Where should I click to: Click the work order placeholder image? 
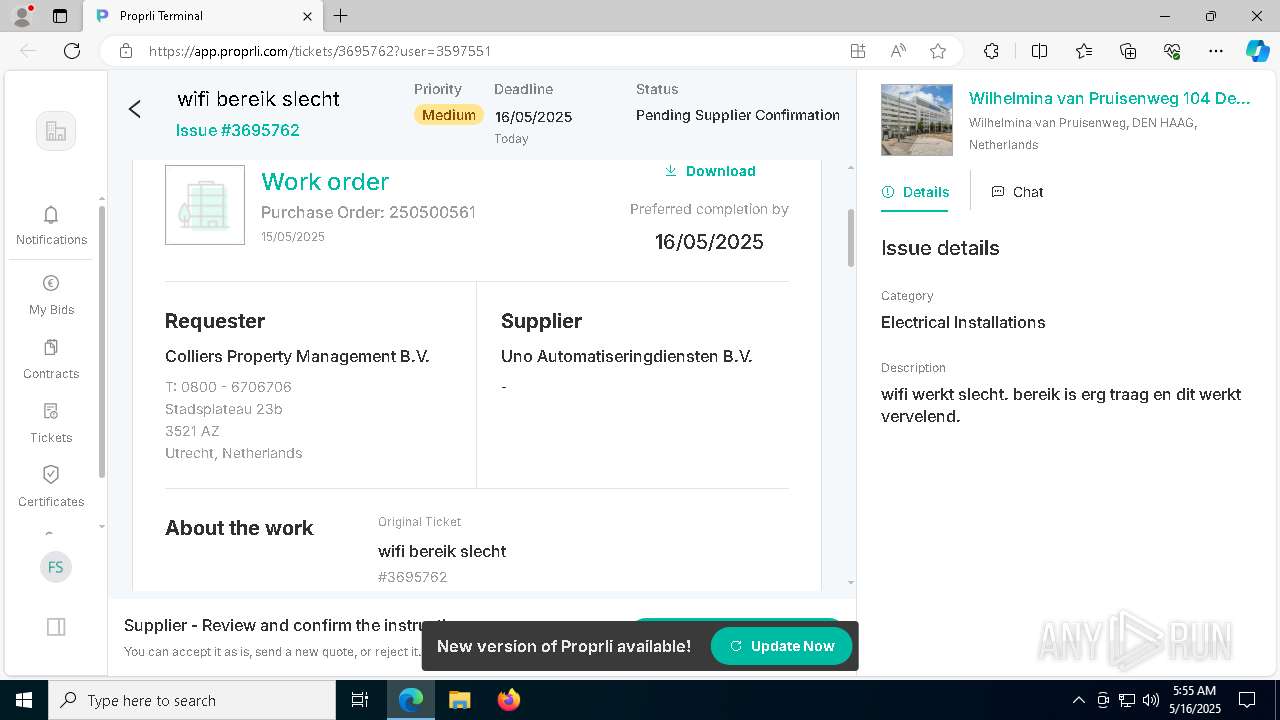[205, 205]
